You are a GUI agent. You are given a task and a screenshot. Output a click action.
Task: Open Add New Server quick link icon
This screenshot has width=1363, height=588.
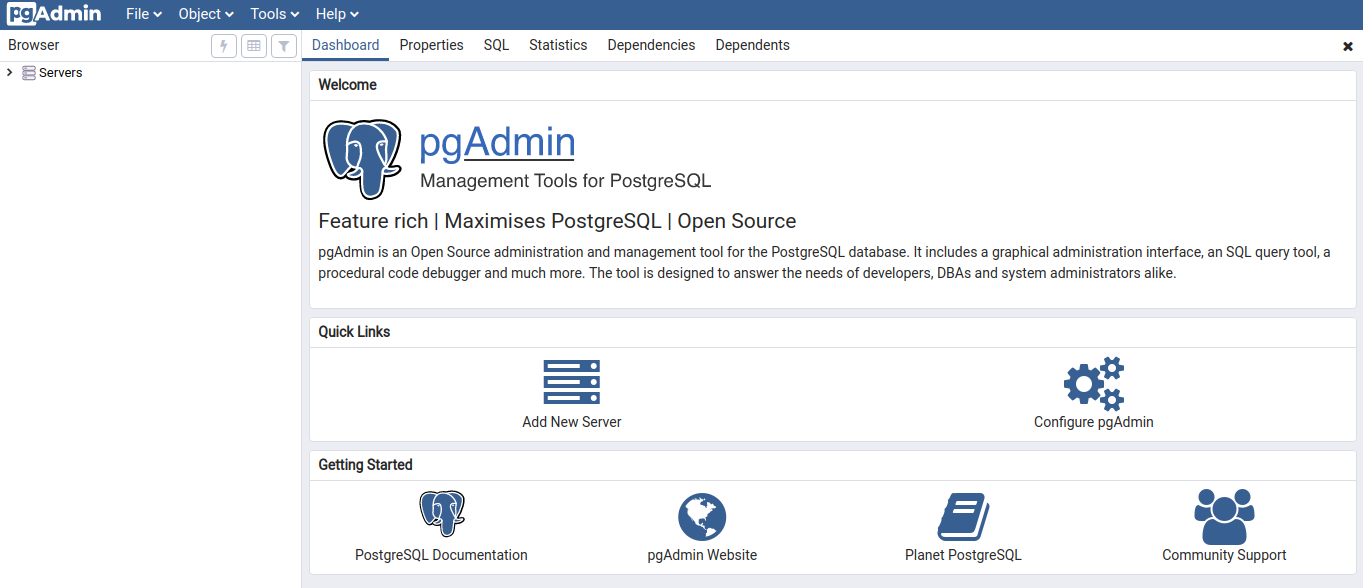coord(571,381)
